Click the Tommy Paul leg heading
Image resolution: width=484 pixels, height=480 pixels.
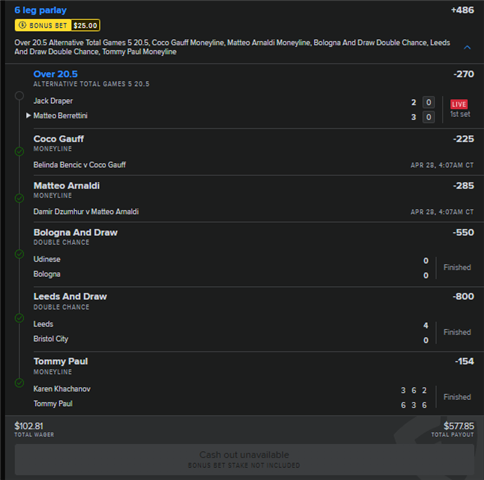coord(61,361)
